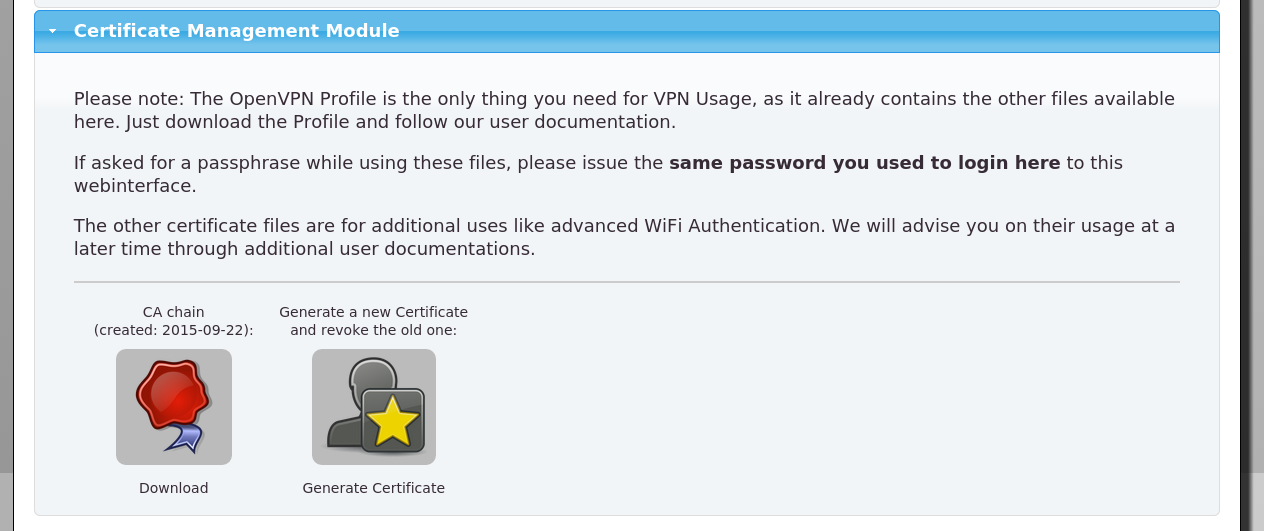Click the Download label under CA chain
The width and height of the screenshot is (1264, 531).
tap(173, 488)
